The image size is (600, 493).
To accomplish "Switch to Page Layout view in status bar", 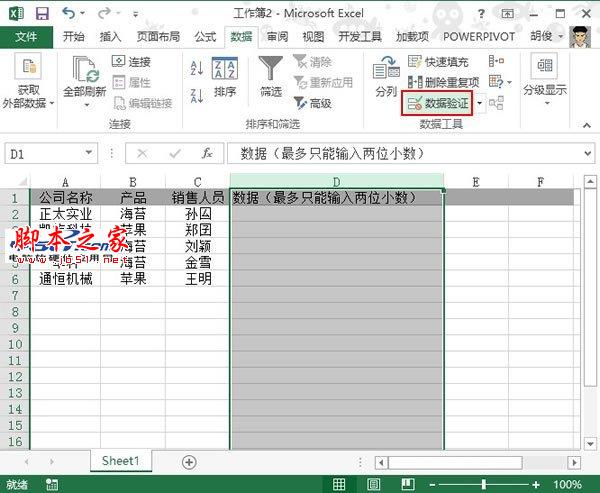I will tap(373, 484).
